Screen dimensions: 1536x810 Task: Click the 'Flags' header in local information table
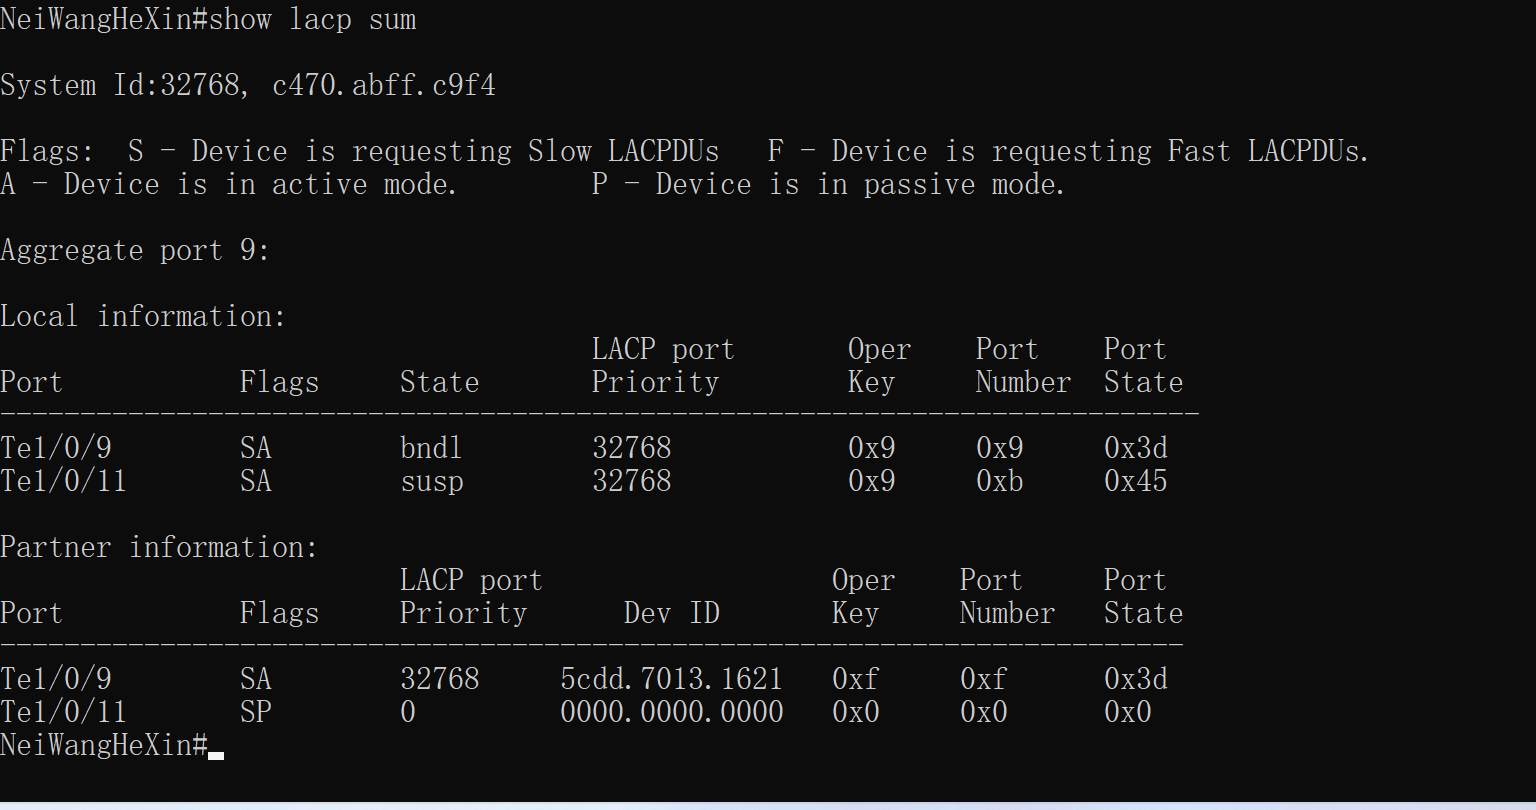(279, 382)
